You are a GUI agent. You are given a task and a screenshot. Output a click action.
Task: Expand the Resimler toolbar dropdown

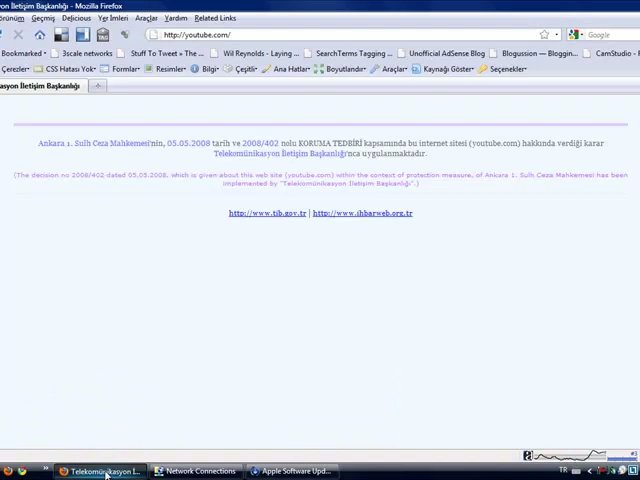point(165,69)
